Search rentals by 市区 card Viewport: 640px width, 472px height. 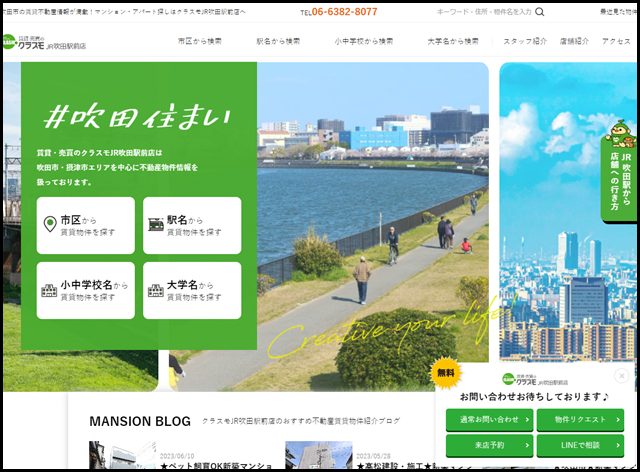86,225
